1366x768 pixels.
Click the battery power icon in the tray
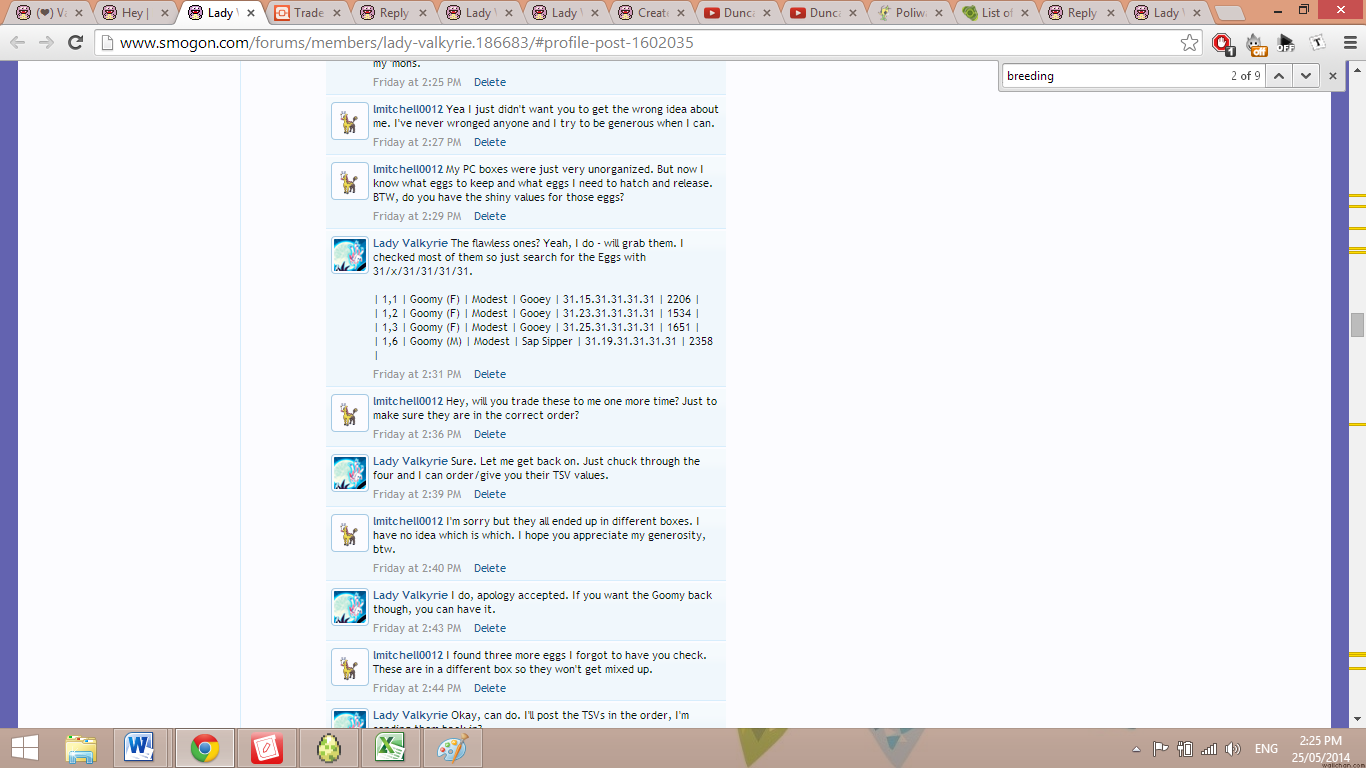pos(1185,748)
